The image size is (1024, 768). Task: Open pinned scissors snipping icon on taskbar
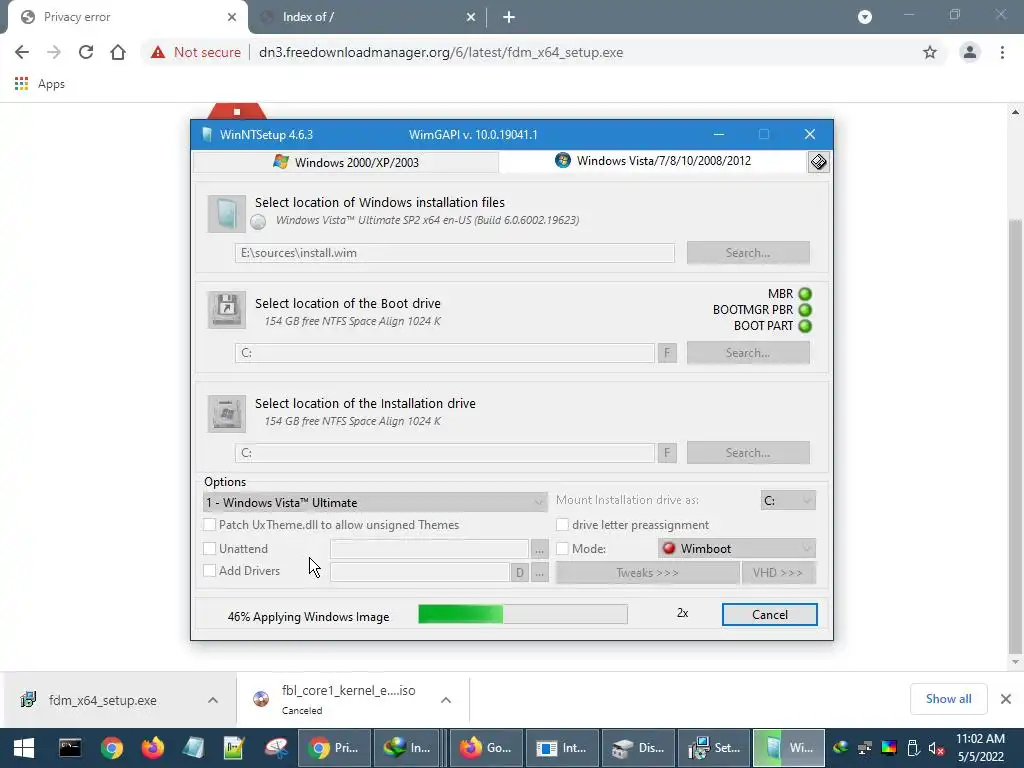coord(276,748)
